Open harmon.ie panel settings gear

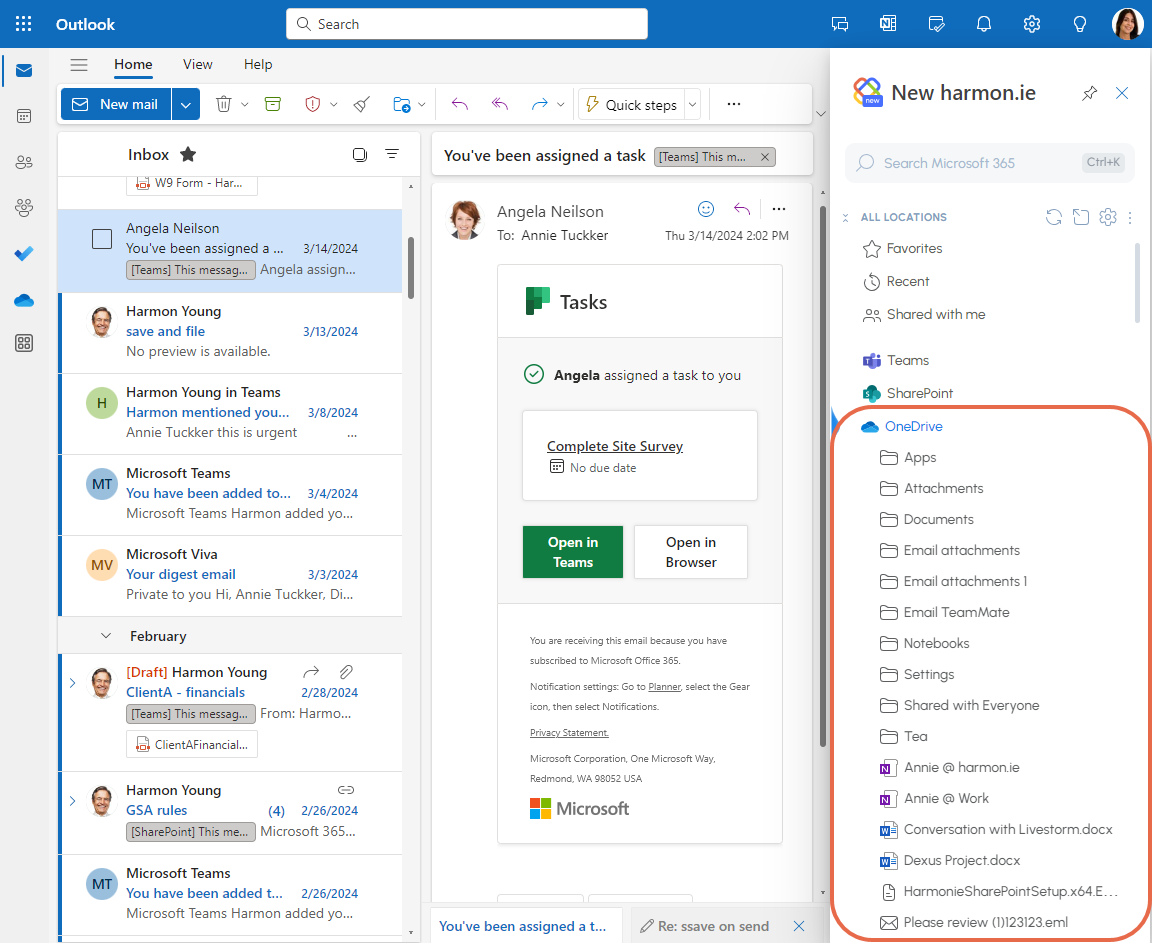1107,217
